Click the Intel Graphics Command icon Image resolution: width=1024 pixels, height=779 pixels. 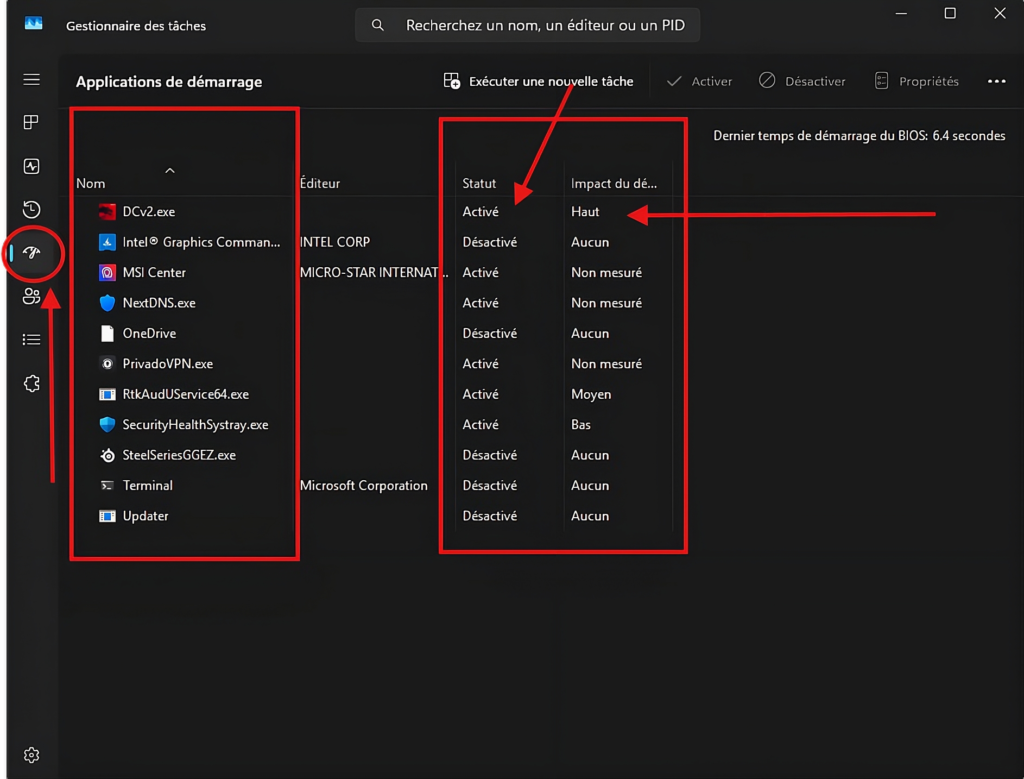107,242
